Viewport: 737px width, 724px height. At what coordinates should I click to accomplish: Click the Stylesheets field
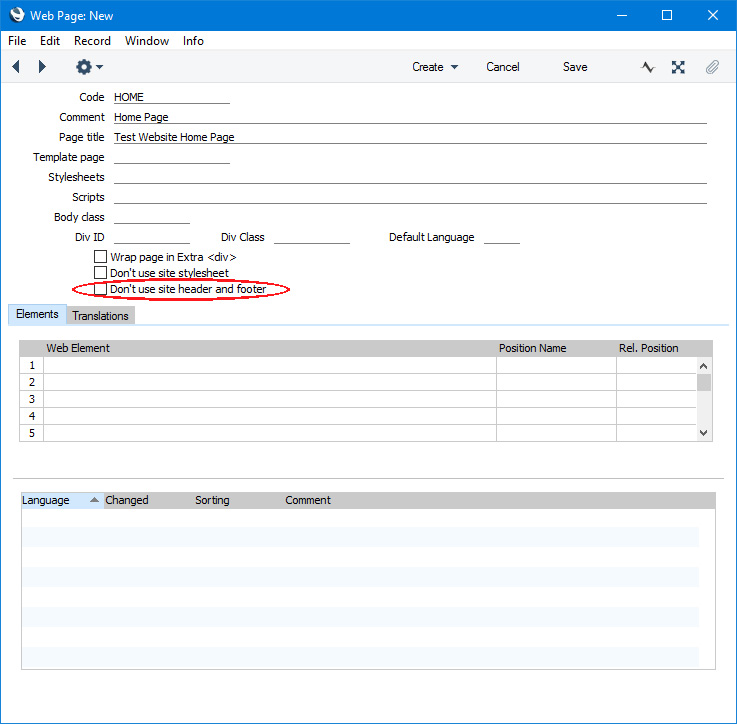[x=410, y=177]
